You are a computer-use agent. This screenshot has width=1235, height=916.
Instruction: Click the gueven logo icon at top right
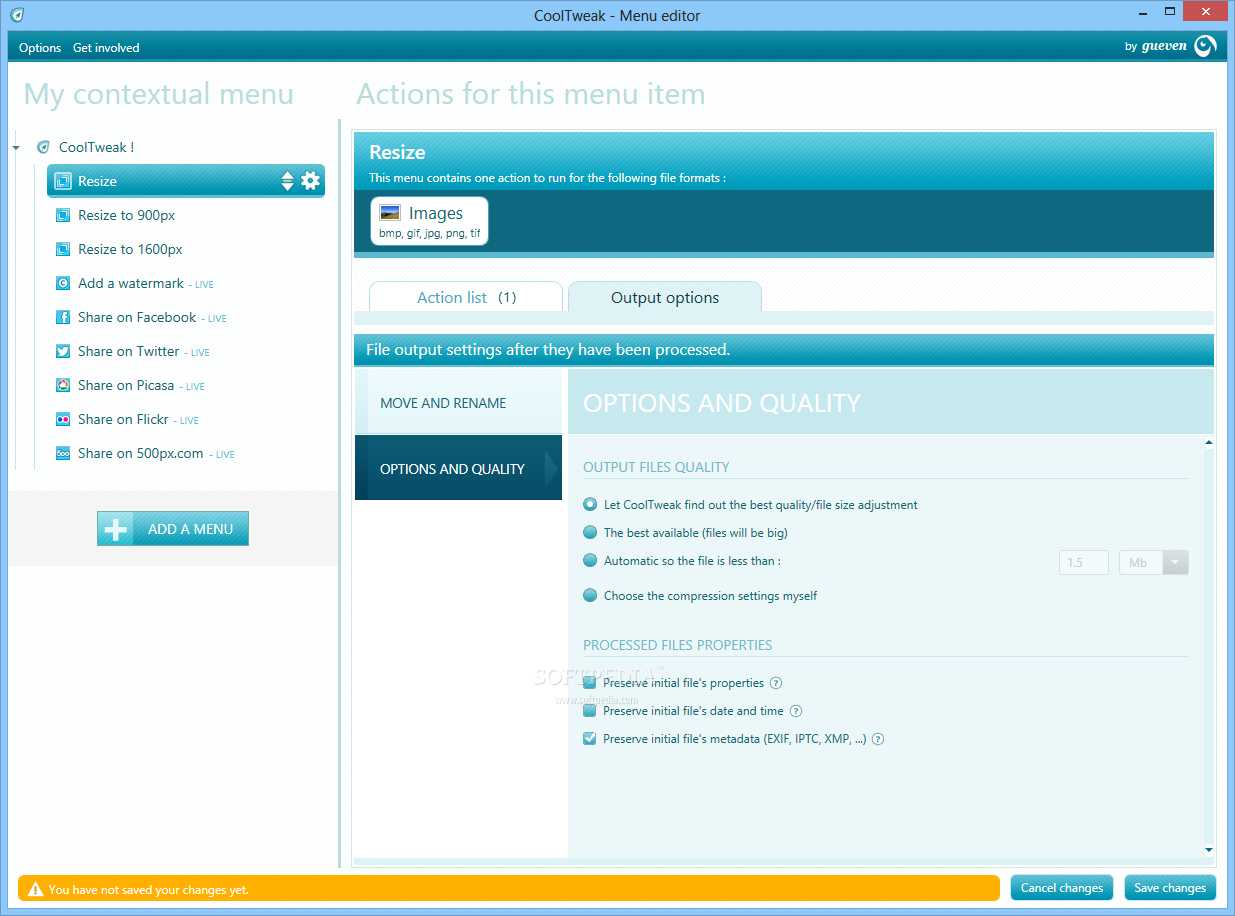click(1206, 46)
